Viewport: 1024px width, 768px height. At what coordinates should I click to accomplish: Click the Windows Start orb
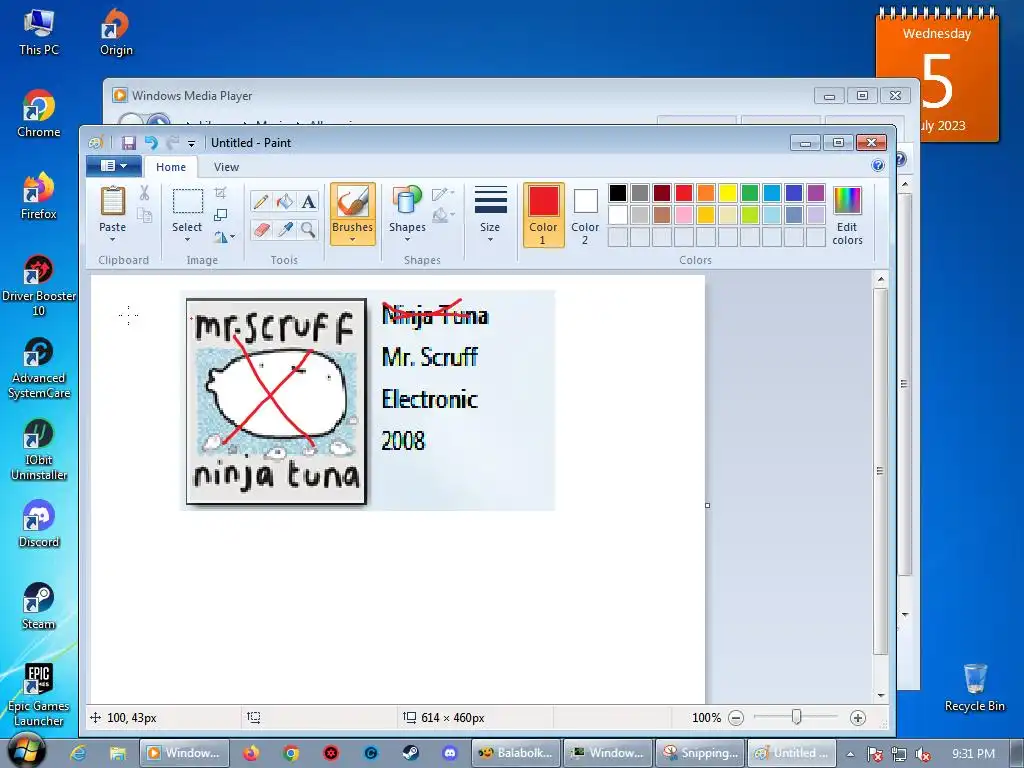click(26, 751)
